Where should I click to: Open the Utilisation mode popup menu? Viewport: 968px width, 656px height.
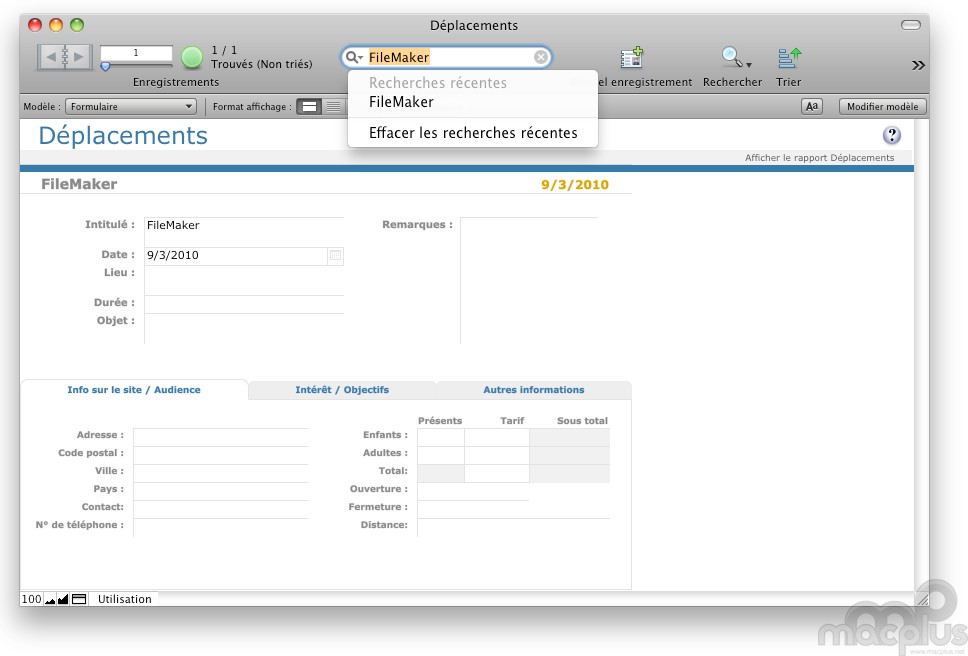(x=124, y=599)
